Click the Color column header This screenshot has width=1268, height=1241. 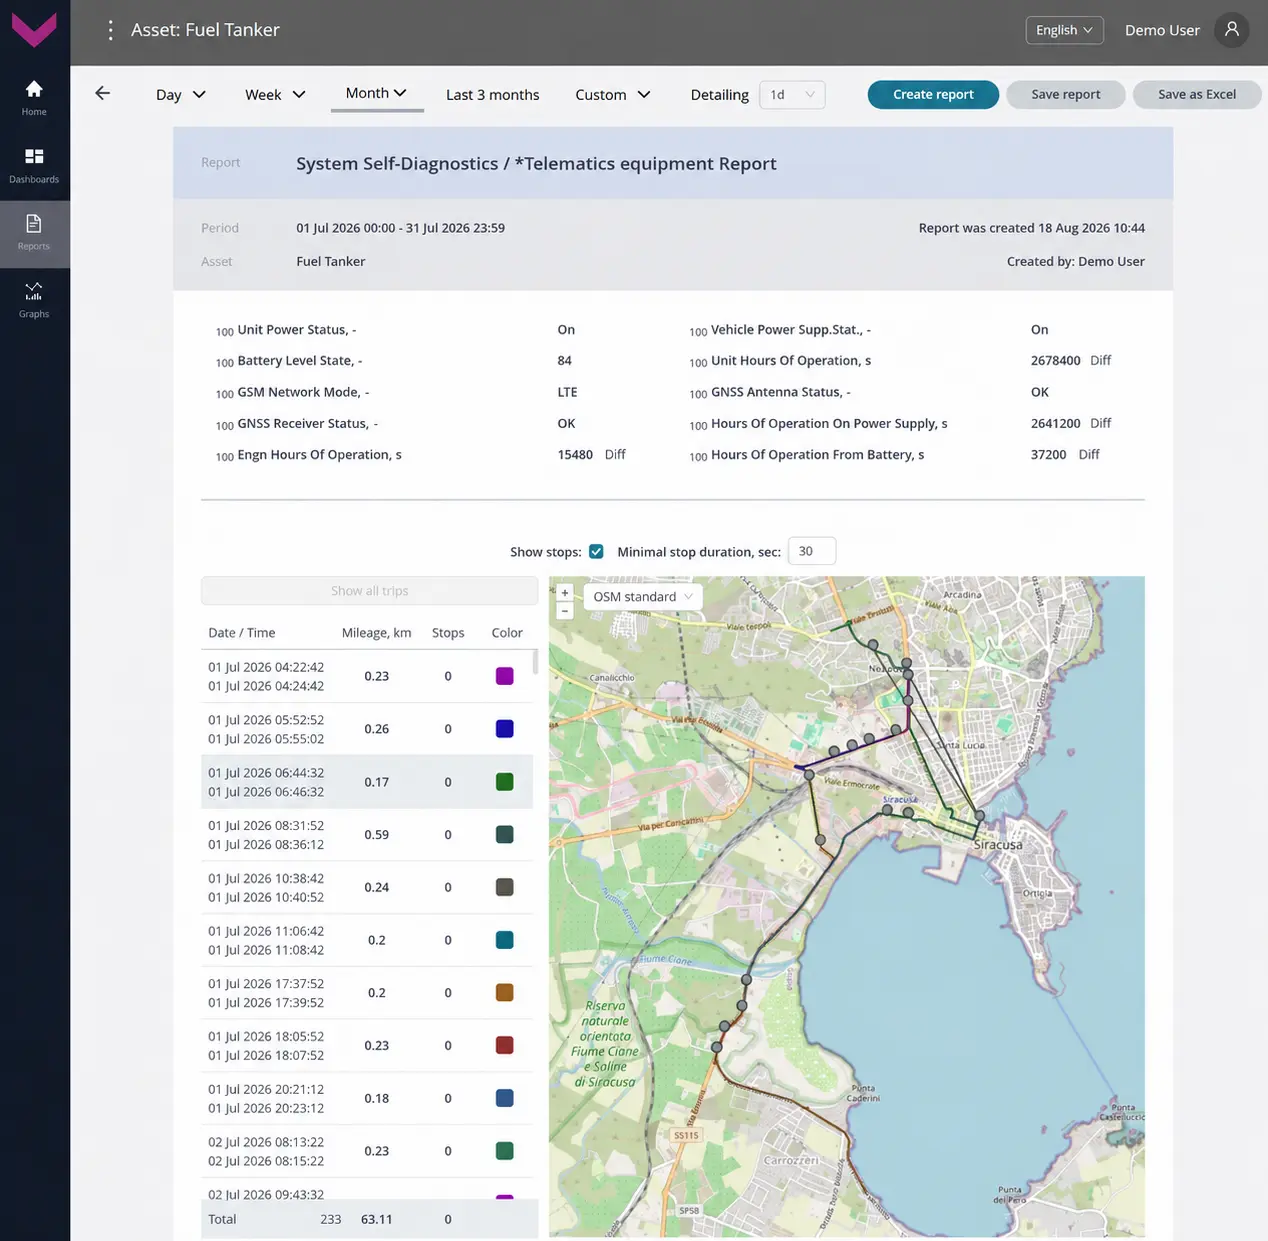pyautogui.click(x=507, y=633)
